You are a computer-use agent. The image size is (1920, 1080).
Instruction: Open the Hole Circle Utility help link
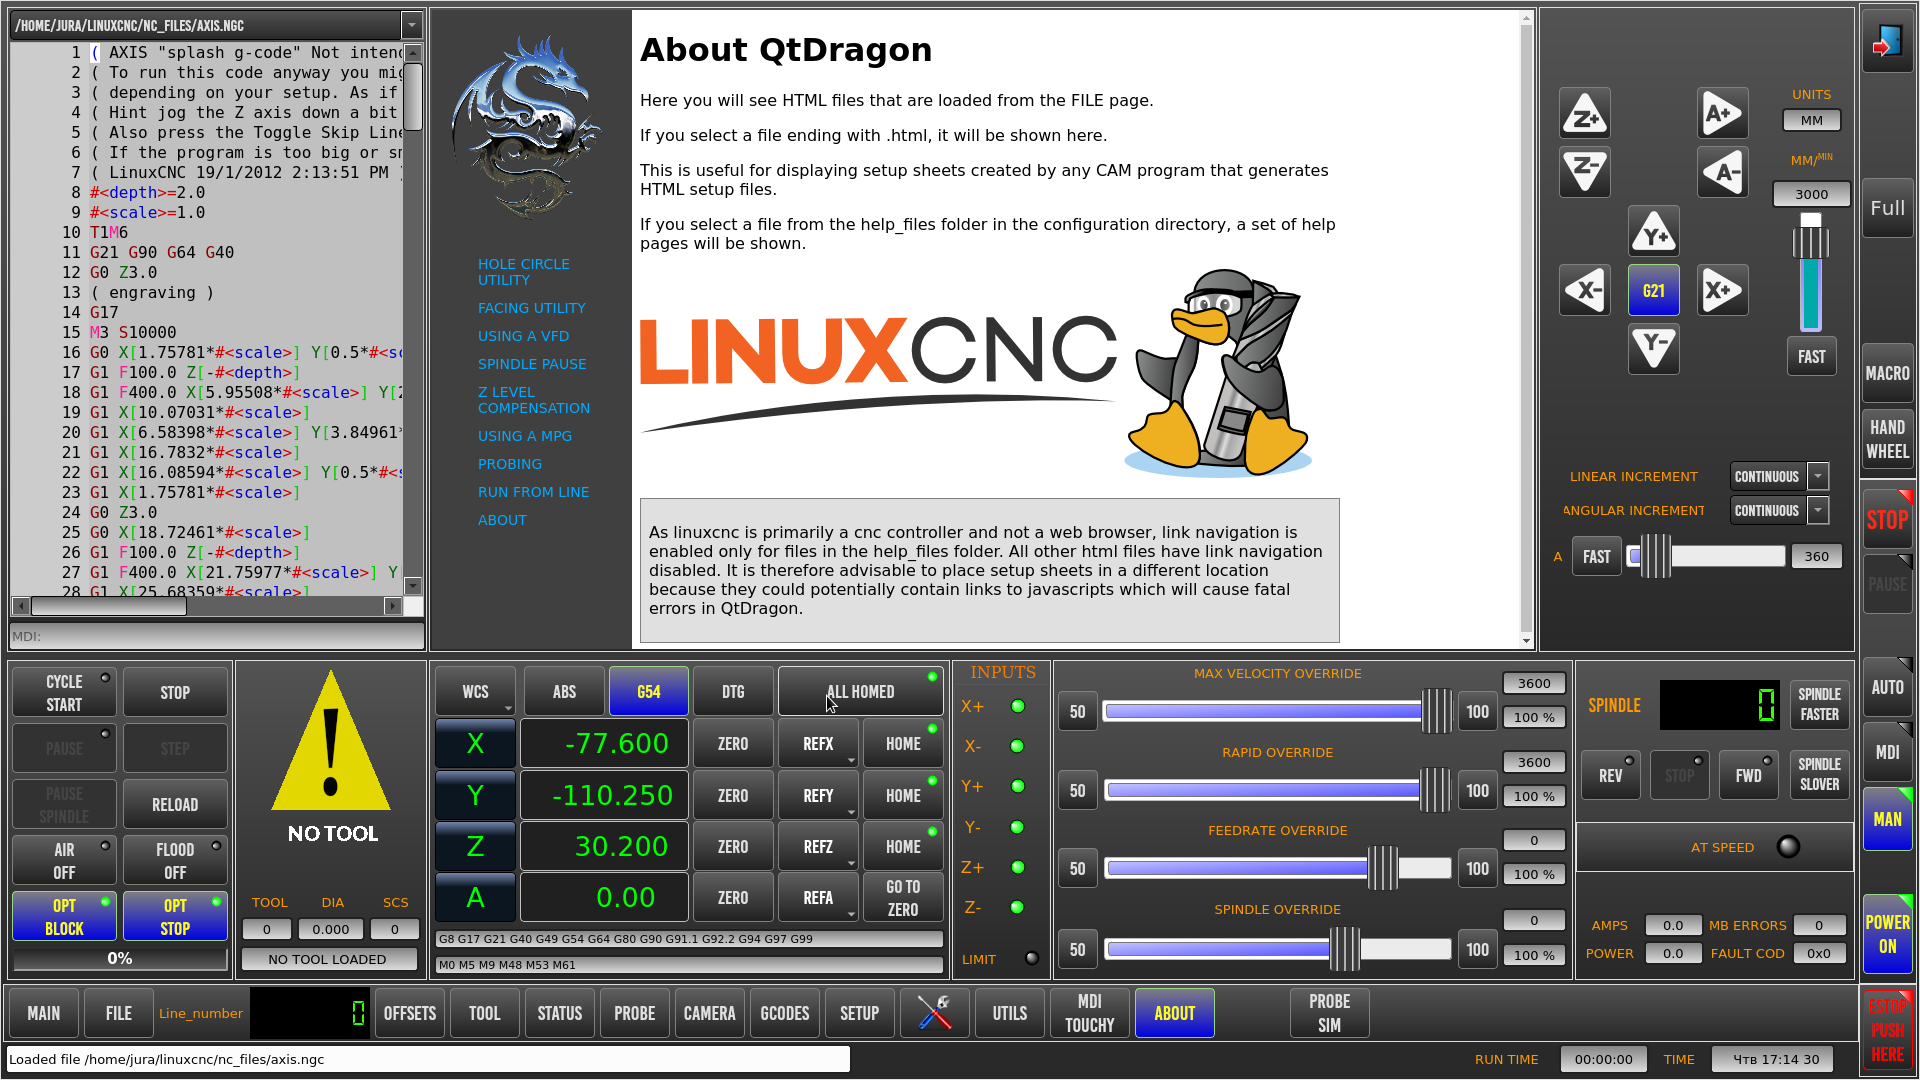coord(524,272)
